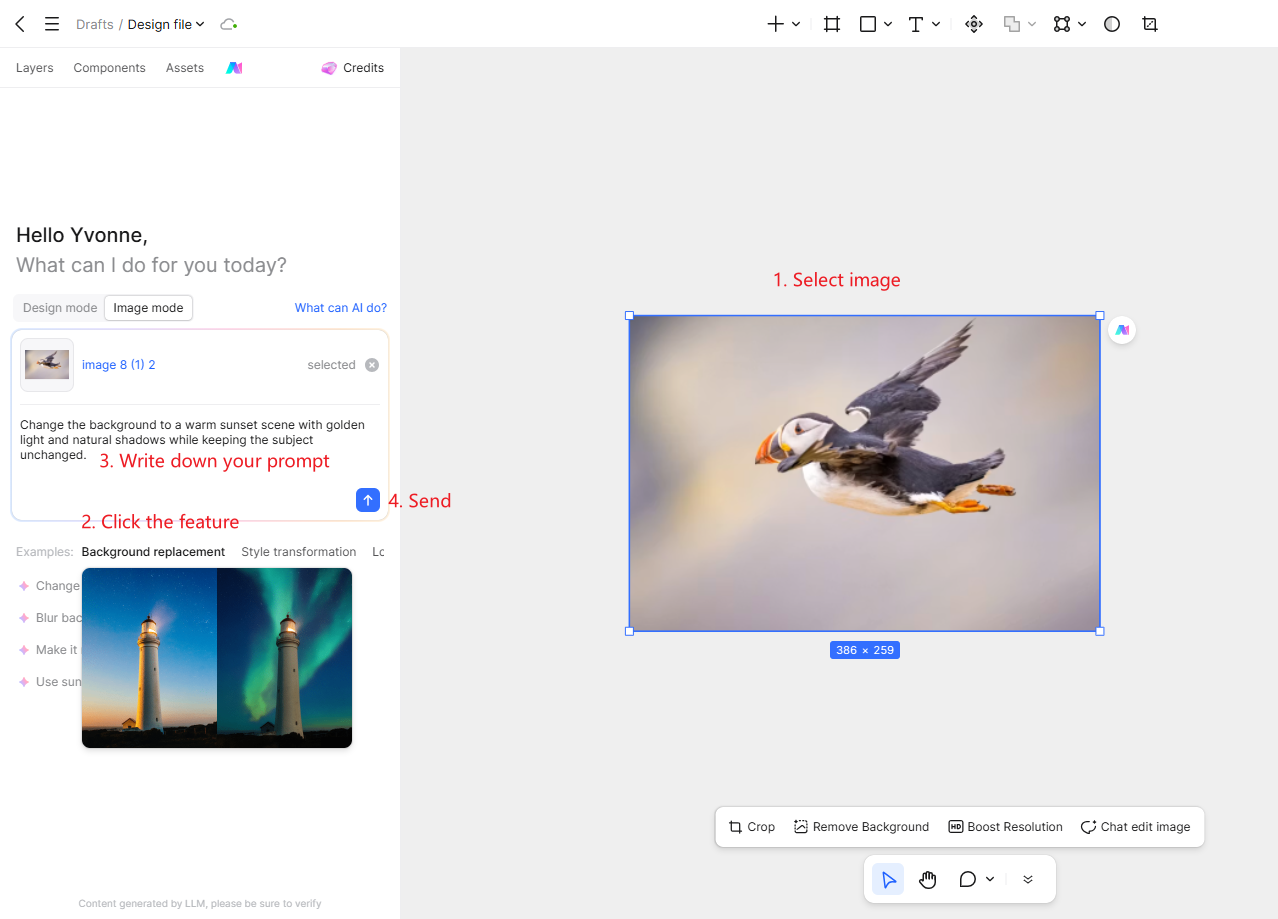Screen dimensions: 1278x919
Task: Click Chat edit image
Action: 1135,827
